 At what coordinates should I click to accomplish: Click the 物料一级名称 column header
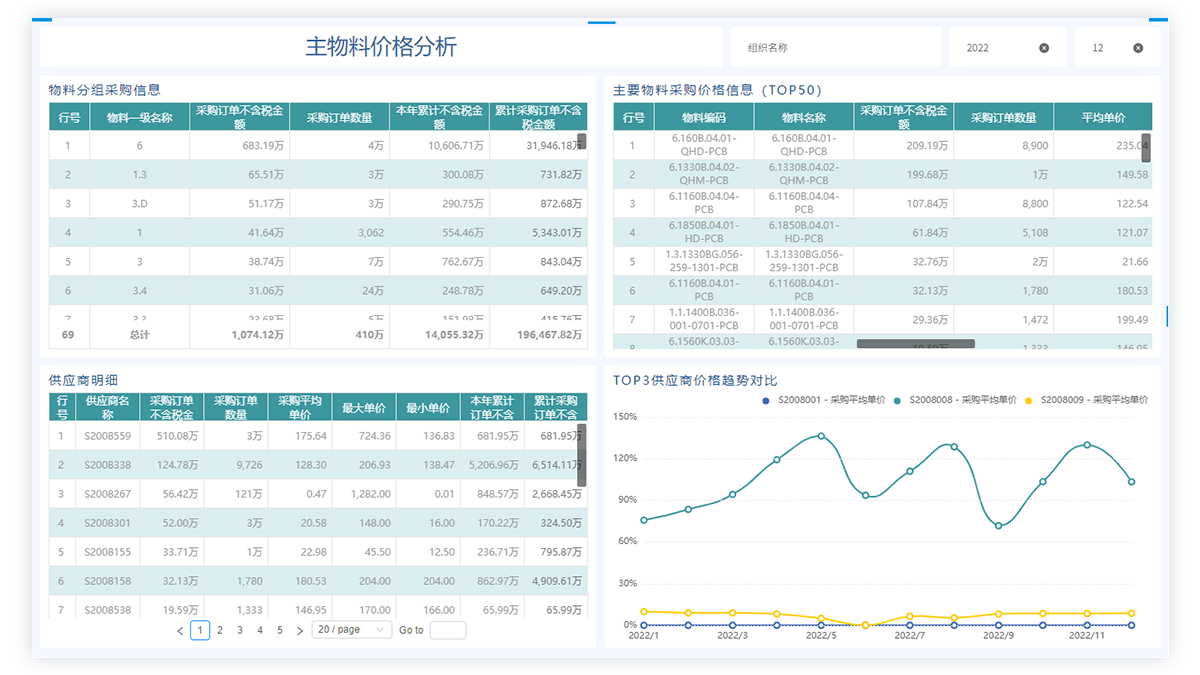(x=139, y=117)
